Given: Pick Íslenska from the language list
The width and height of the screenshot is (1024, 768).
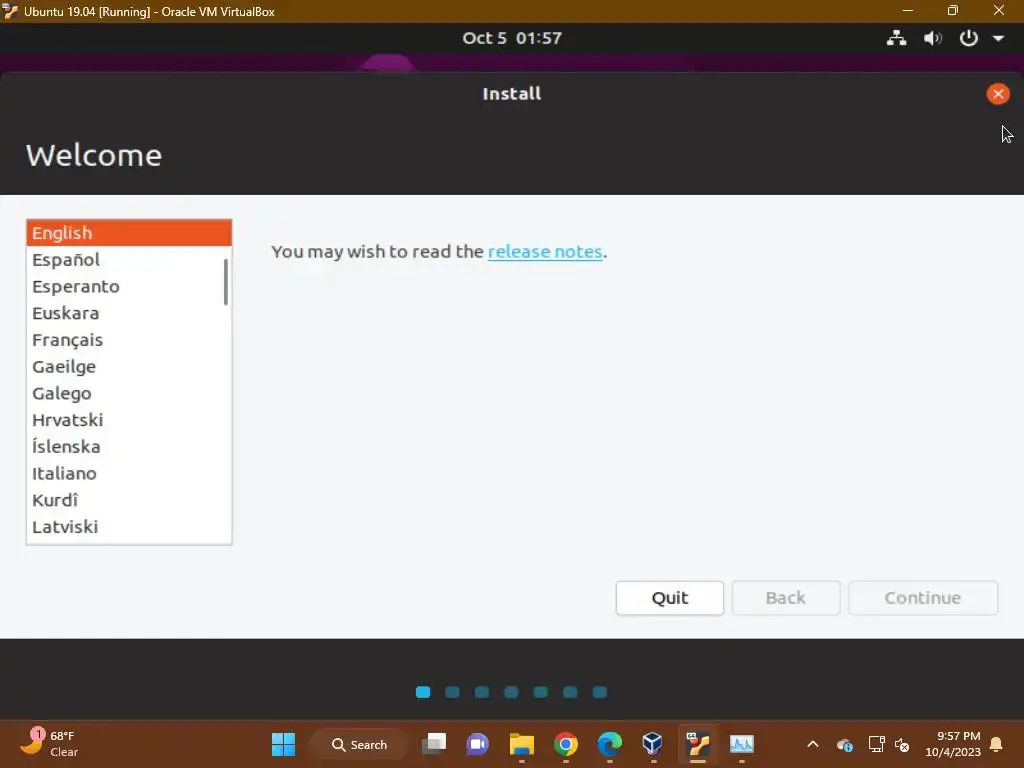Looking at the screenshot, I should pos(129,447).
